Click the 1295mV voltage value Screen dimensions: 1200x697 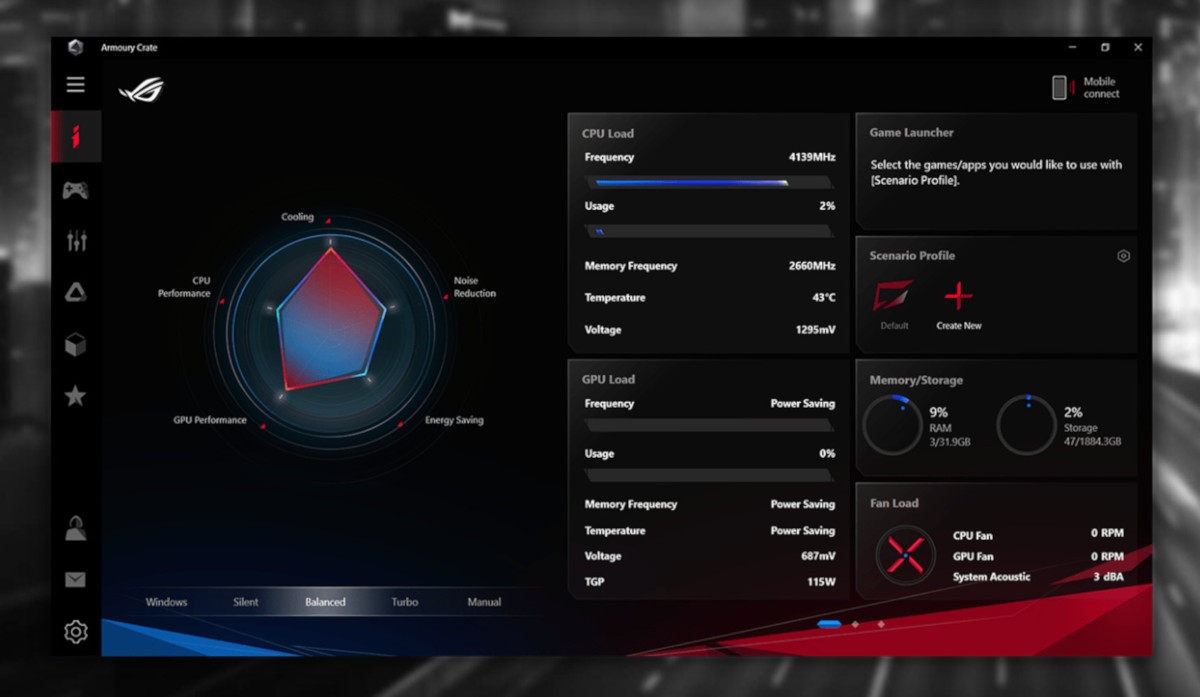point(815,330)
